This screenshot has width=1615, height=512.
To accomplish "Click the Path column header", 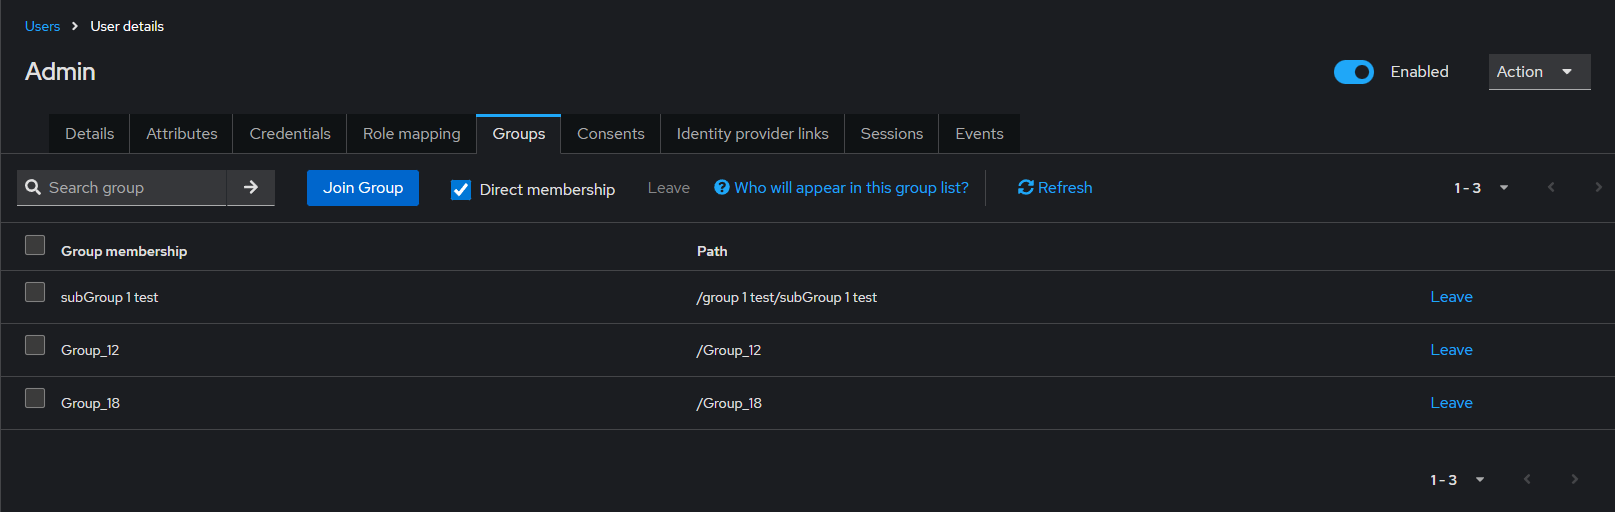I will coord(712,251).
